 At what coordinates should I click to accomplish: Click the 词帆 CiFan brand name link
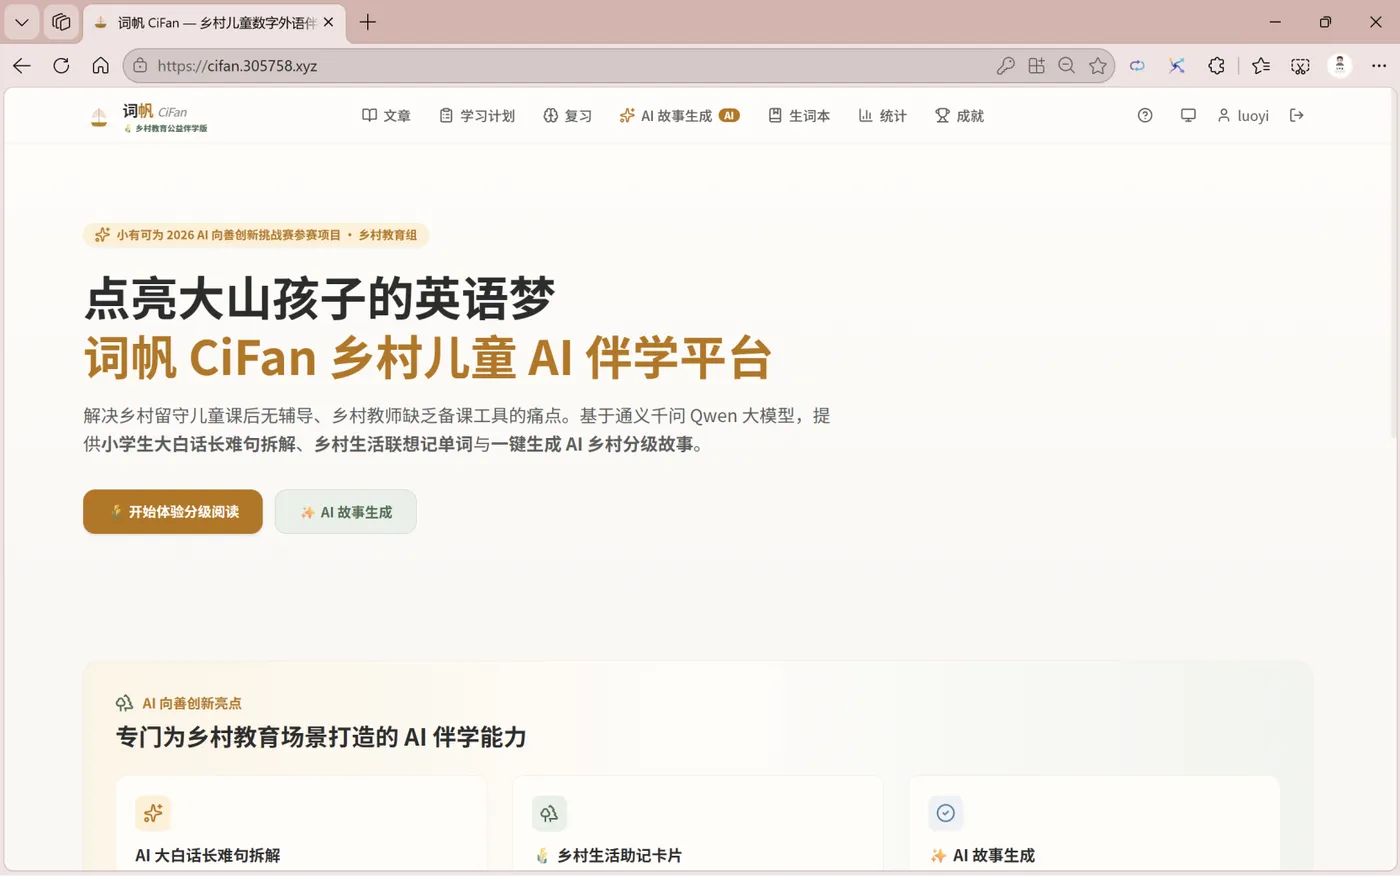pos(155,111)
